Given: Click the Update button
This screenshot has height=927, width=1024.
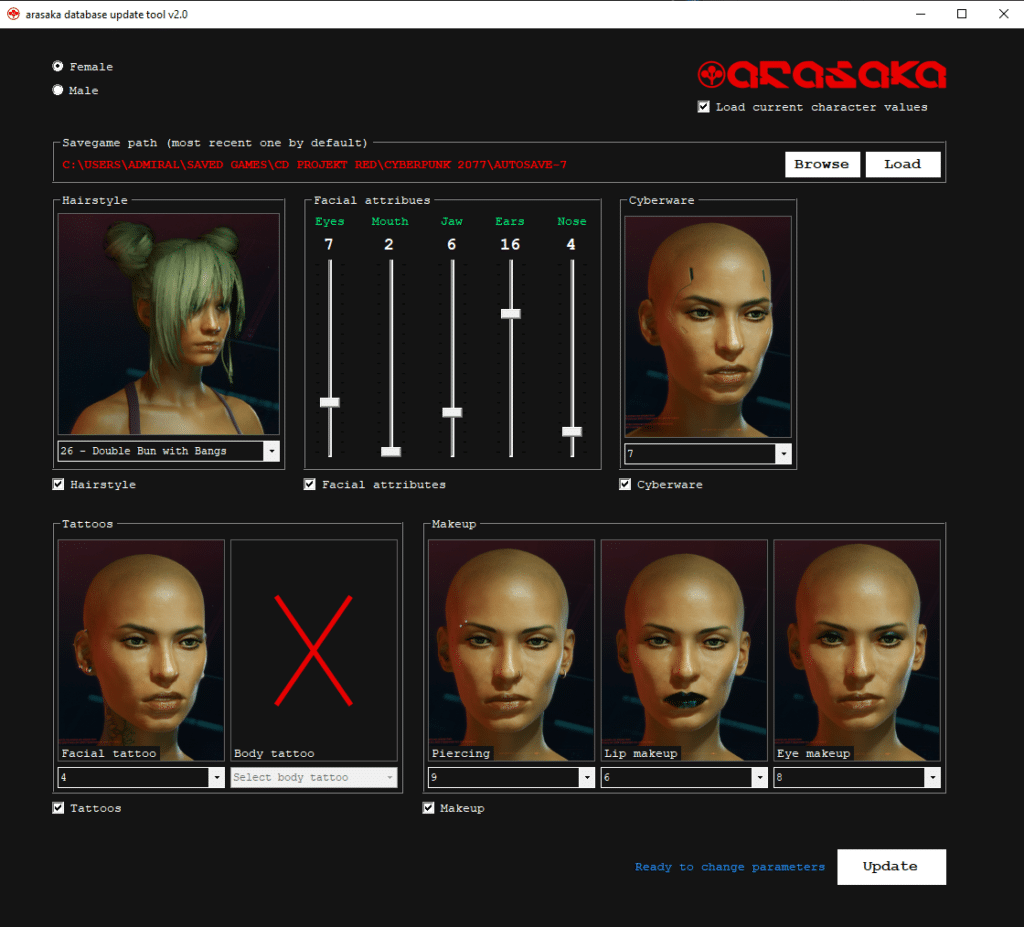Looking at the screenshot, I should pyautogui.click(x=891, y=866).
